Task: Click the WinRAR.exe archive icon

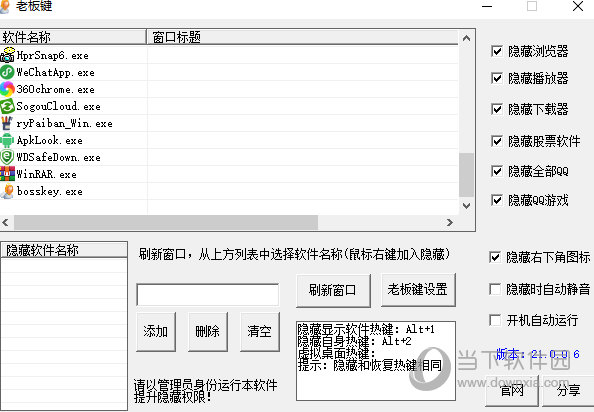Action: pyautogui.click(x=7, y=174)
